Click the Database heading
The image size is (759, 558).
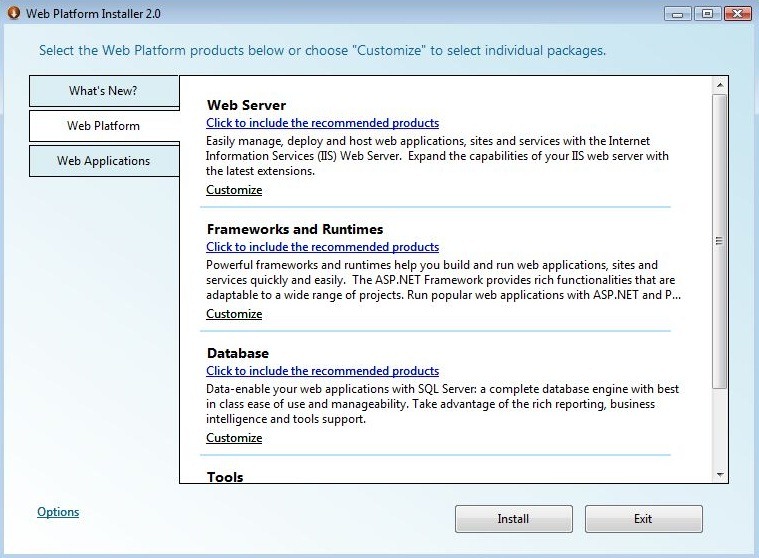click(238, 353)
